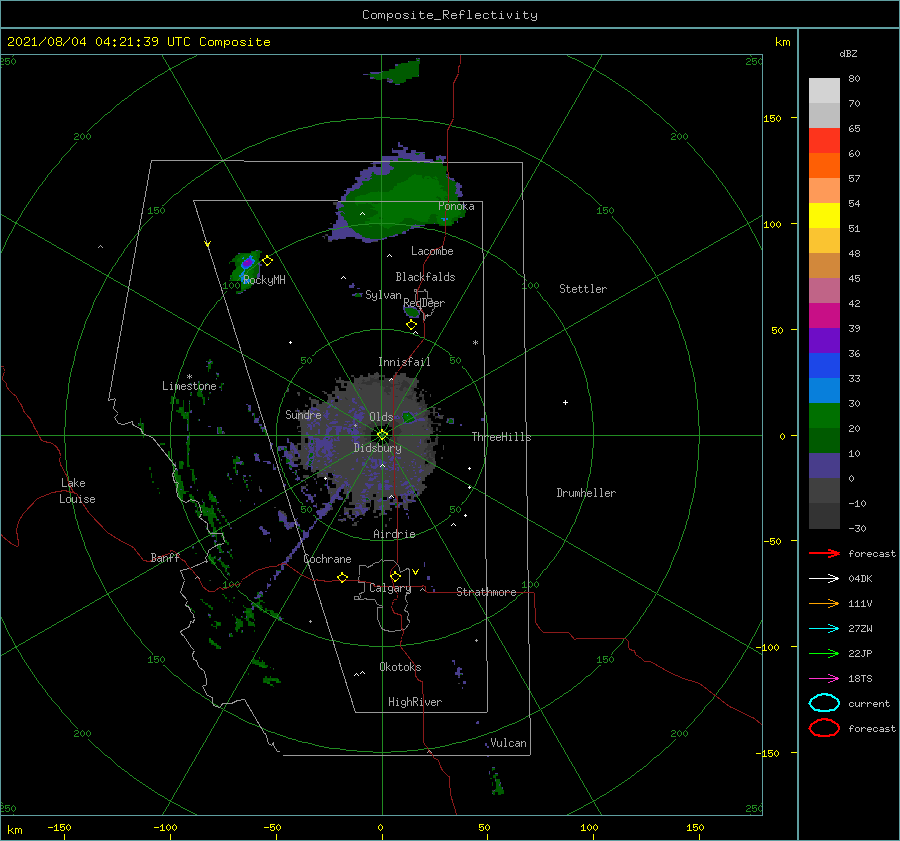The width and height of the screenshot is (900, 841).
Task: Click the Banff town label
Action: coord(165,557)
